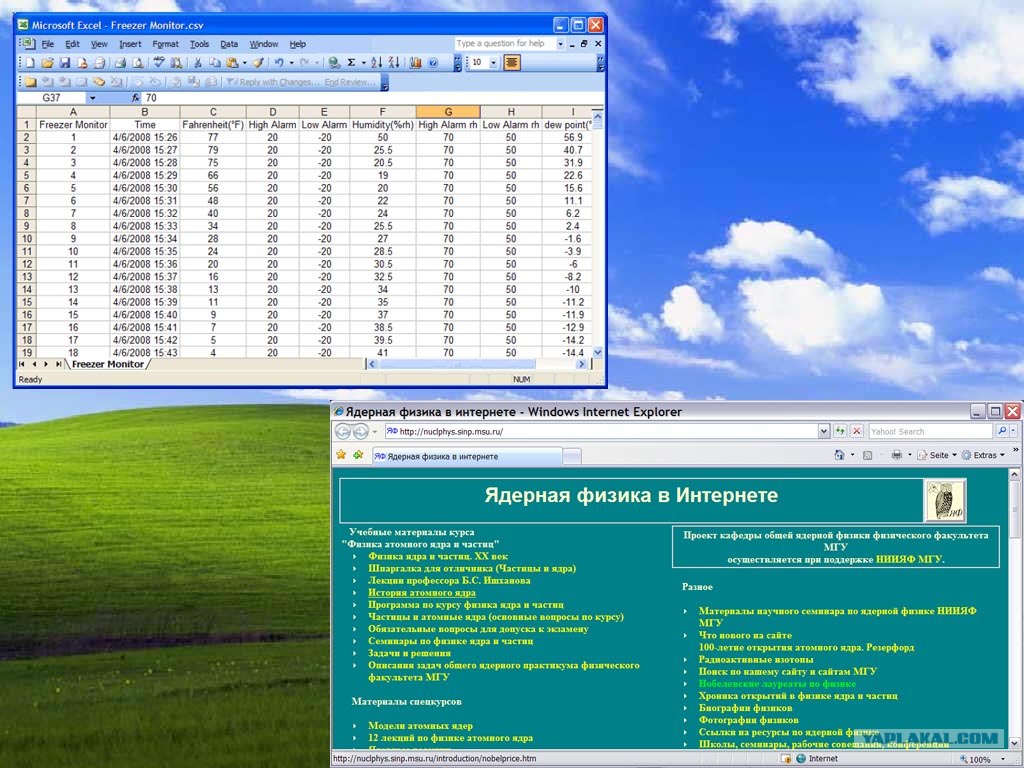The height and width of the screenshot is (768, 1024).
Task: Click the IE Forward arrow button
Action: click(360, 431)
